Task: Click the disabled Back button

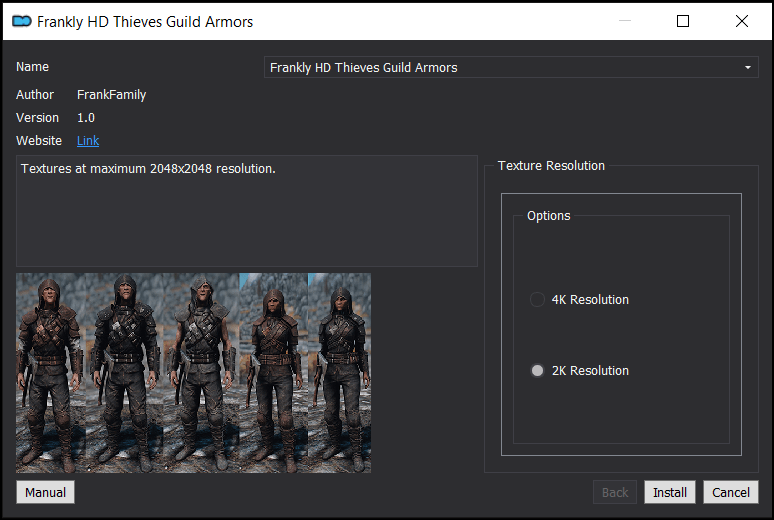Action: point(615,492)
